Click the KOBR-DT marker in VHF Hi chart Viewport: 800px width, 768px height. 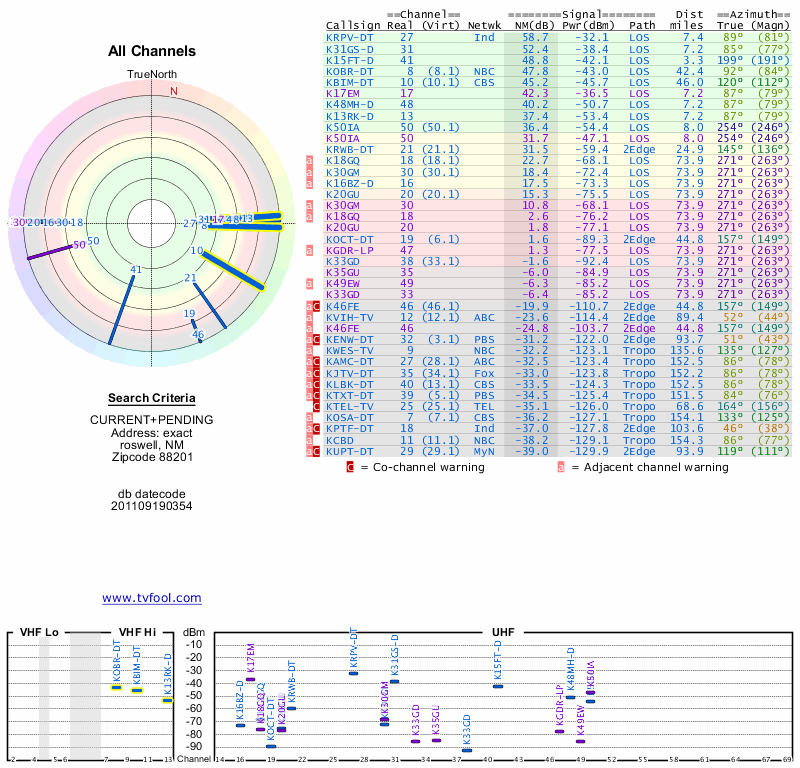pos(117,687)
